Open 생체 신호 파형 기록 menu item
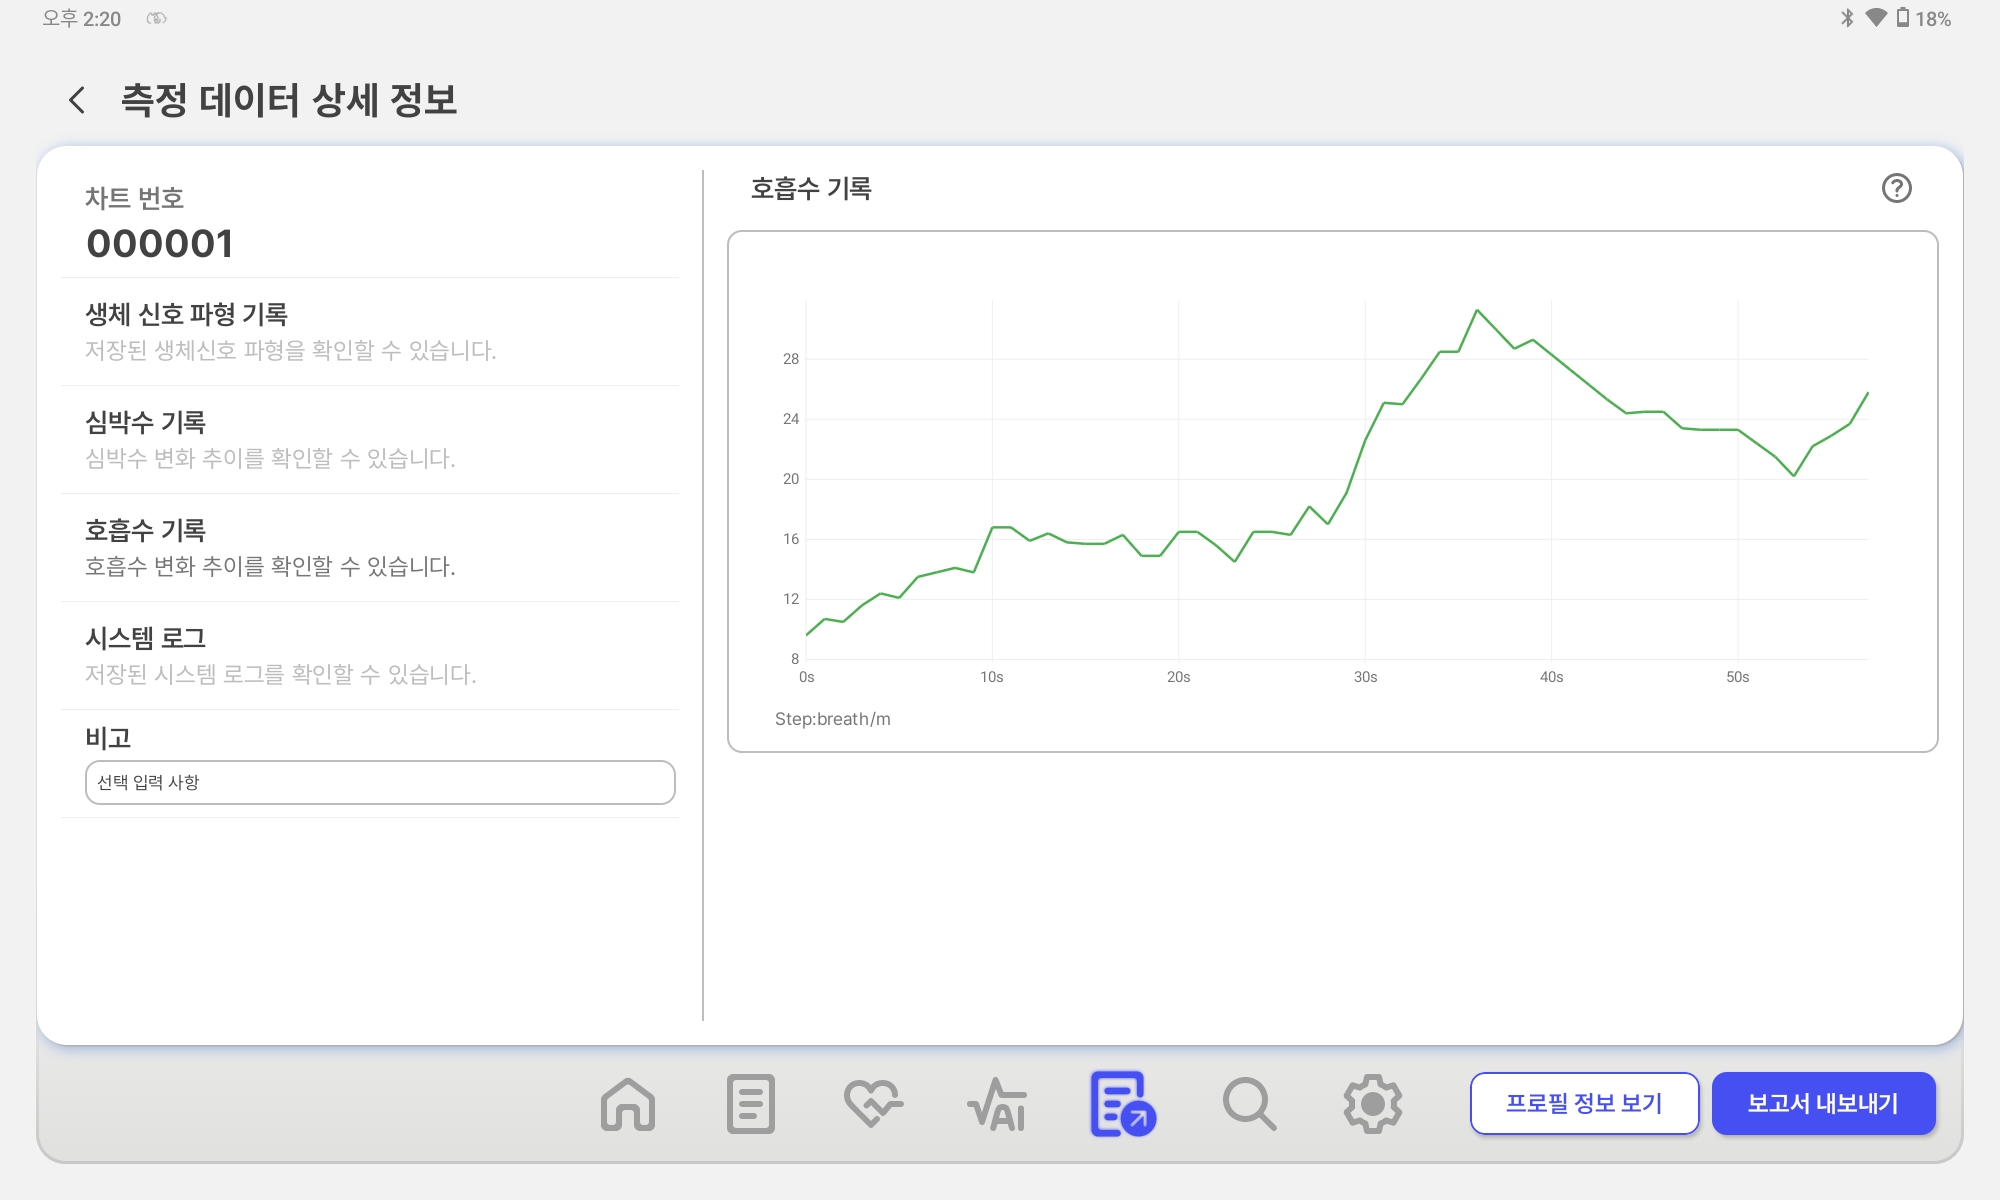 pos(370,332)
